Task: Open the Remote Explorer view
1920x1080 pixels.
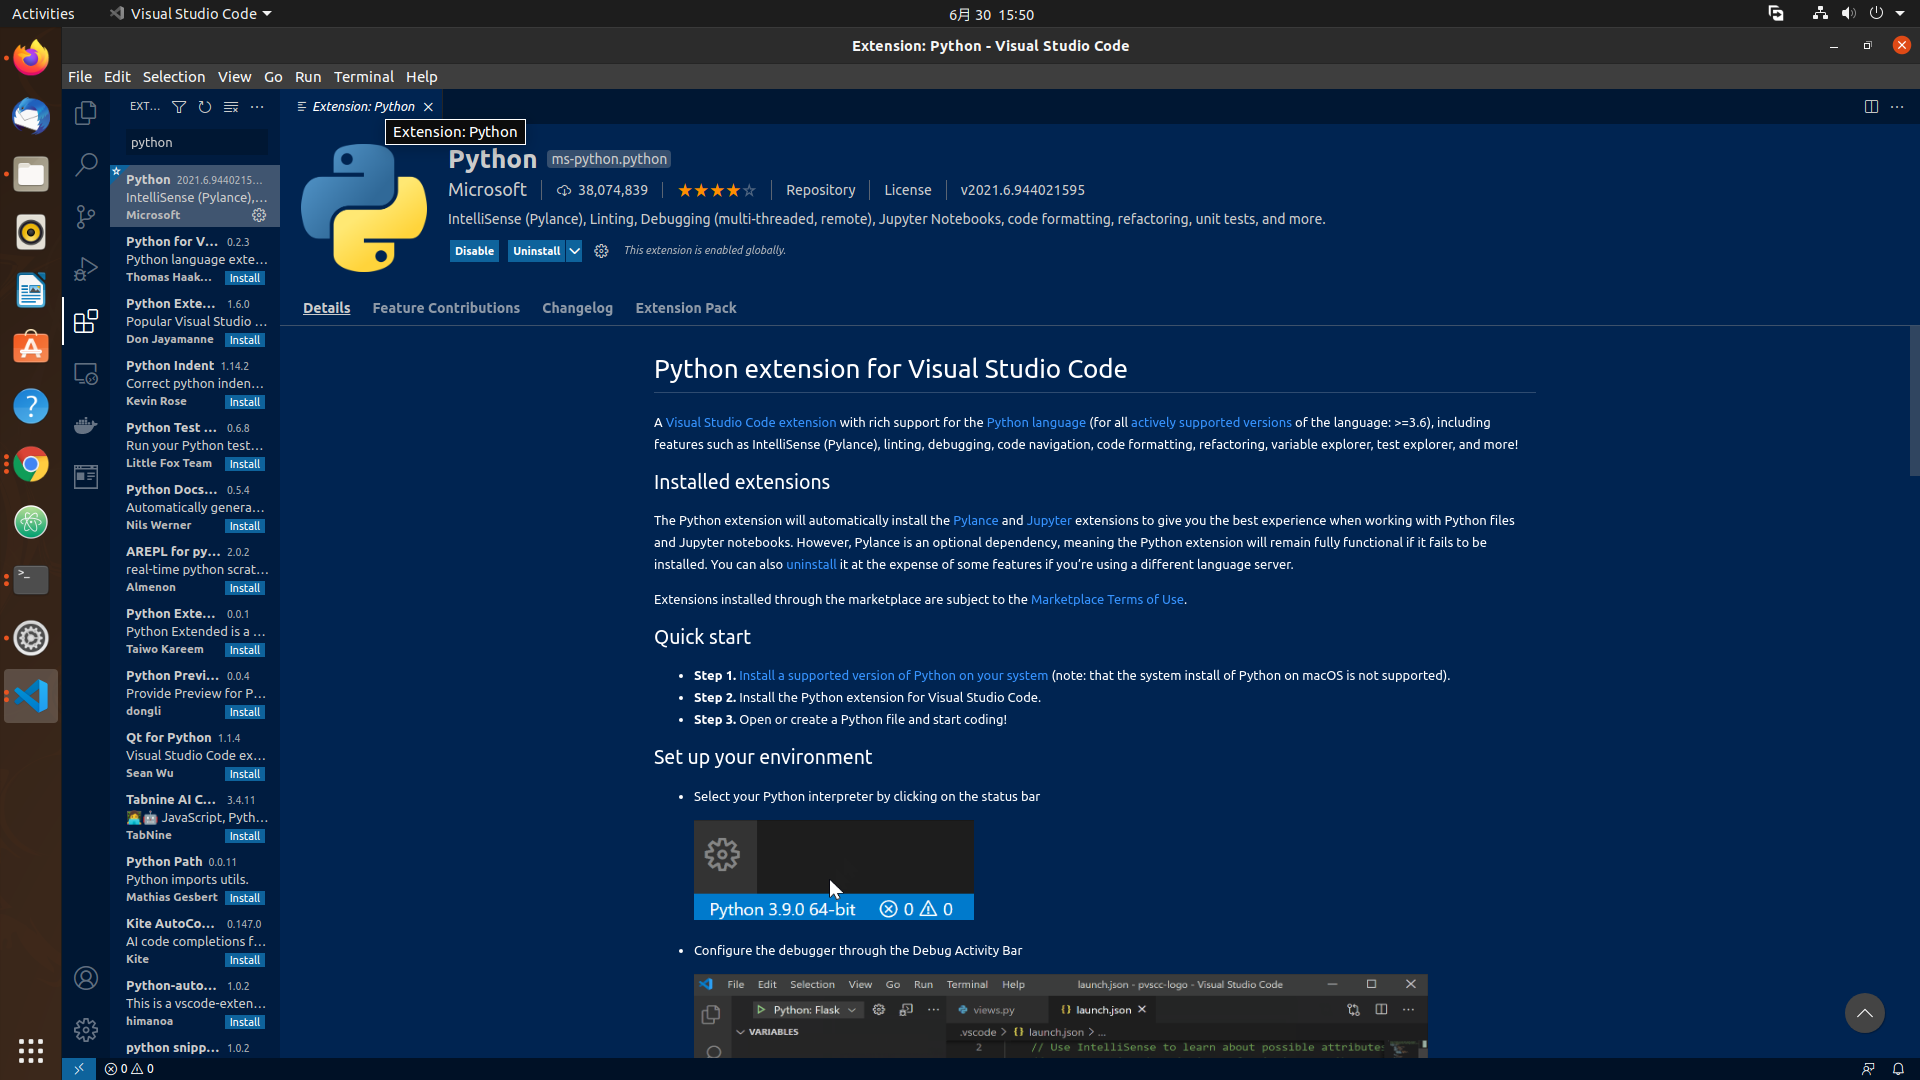Action: click(86, 373)
